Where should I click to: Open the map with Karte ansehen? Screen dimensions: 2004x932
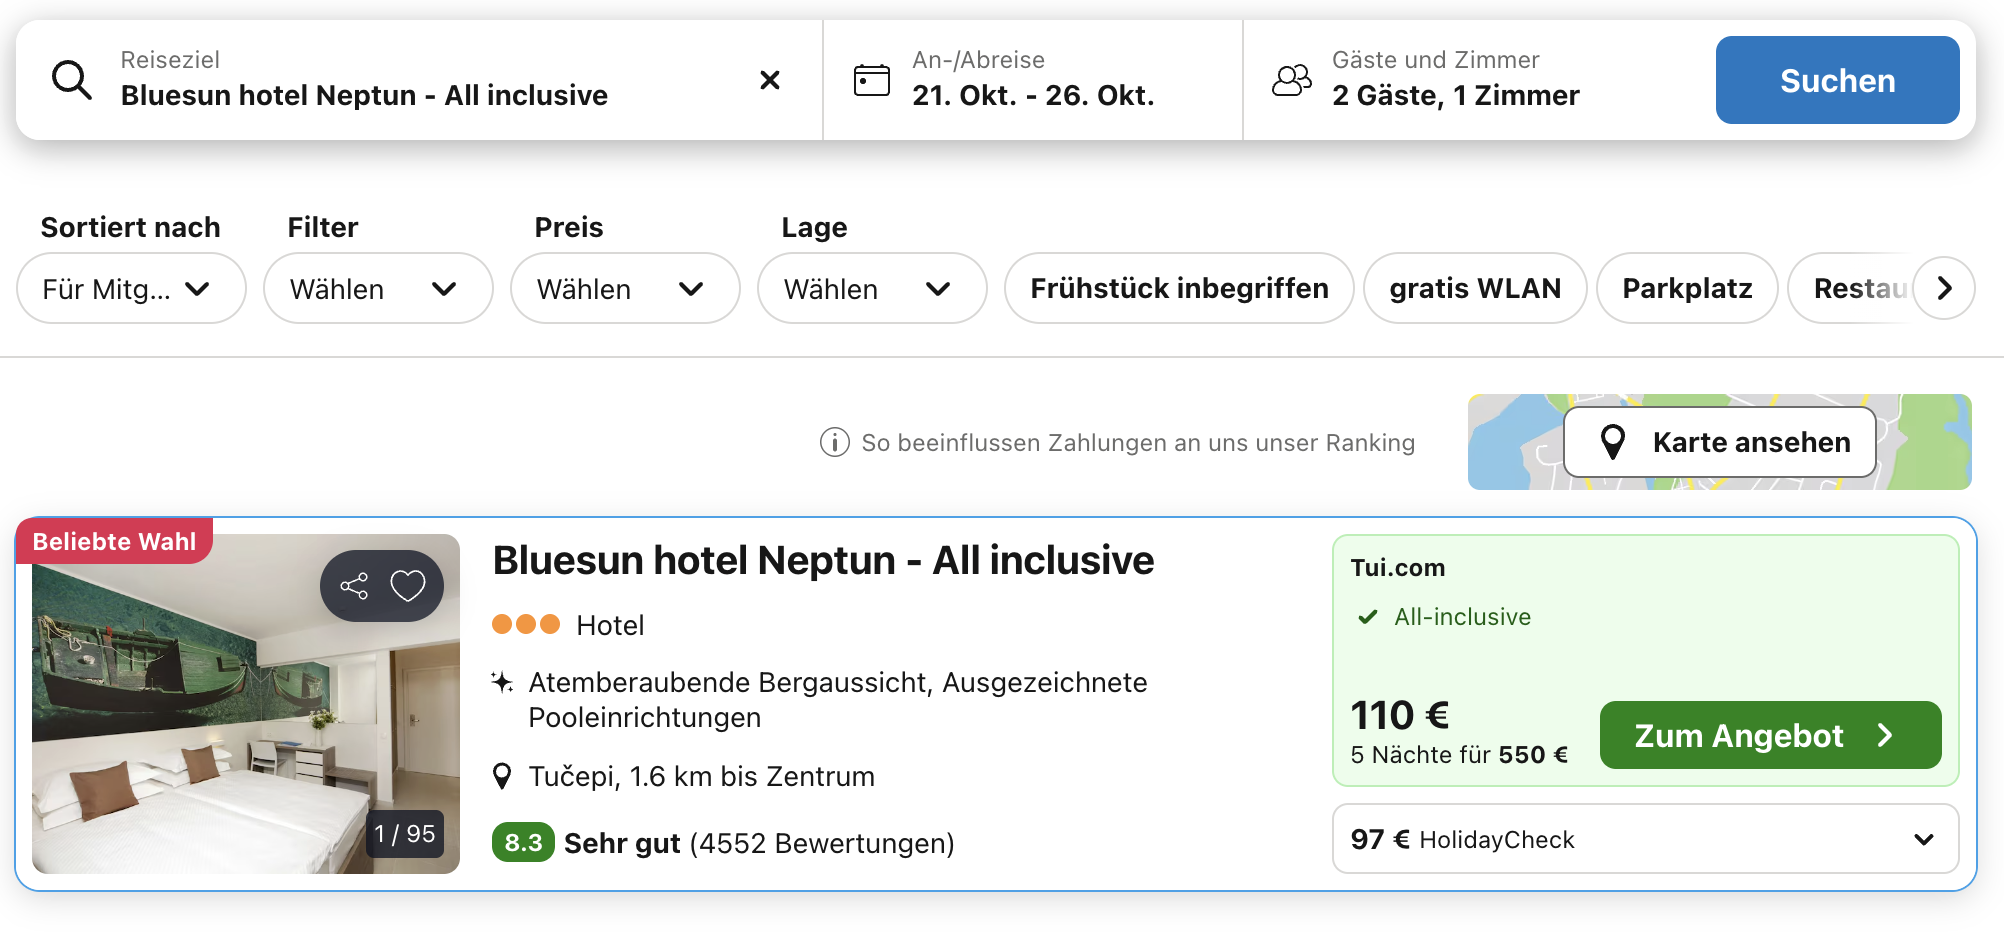coord(1719,442)
